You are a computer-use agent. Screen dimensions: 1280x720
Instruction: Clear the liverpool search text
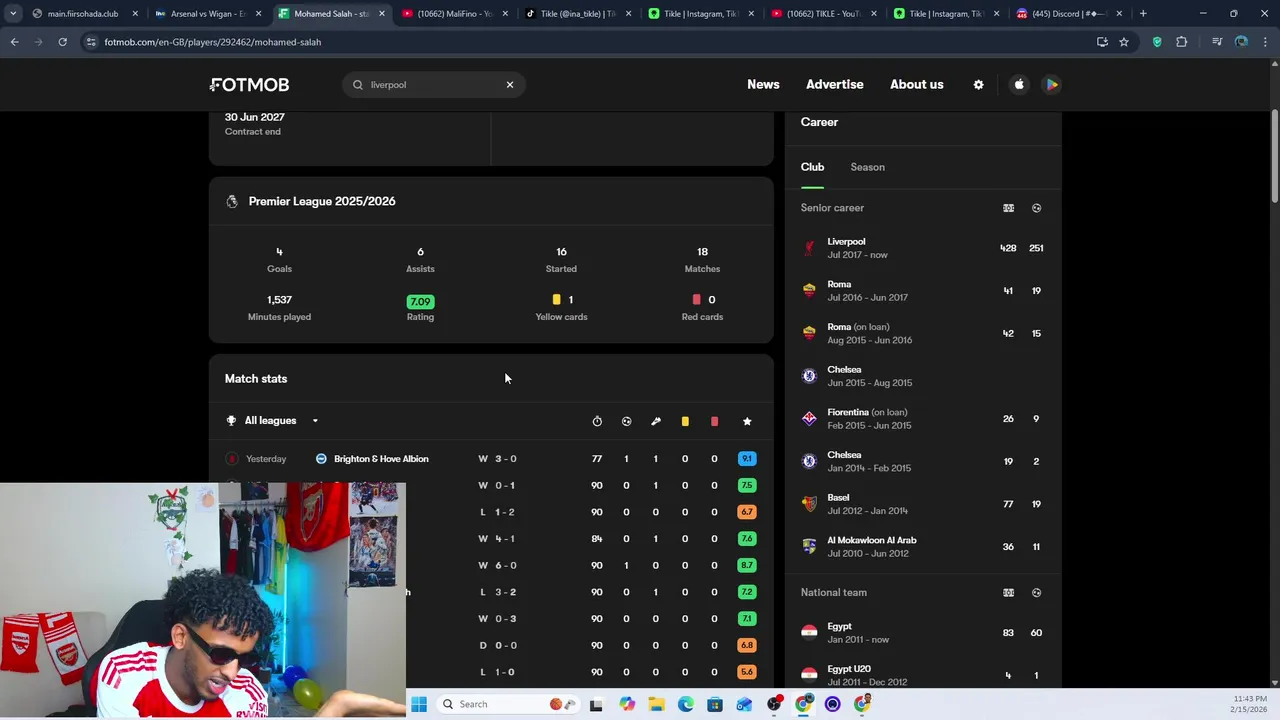pos(510,85)
